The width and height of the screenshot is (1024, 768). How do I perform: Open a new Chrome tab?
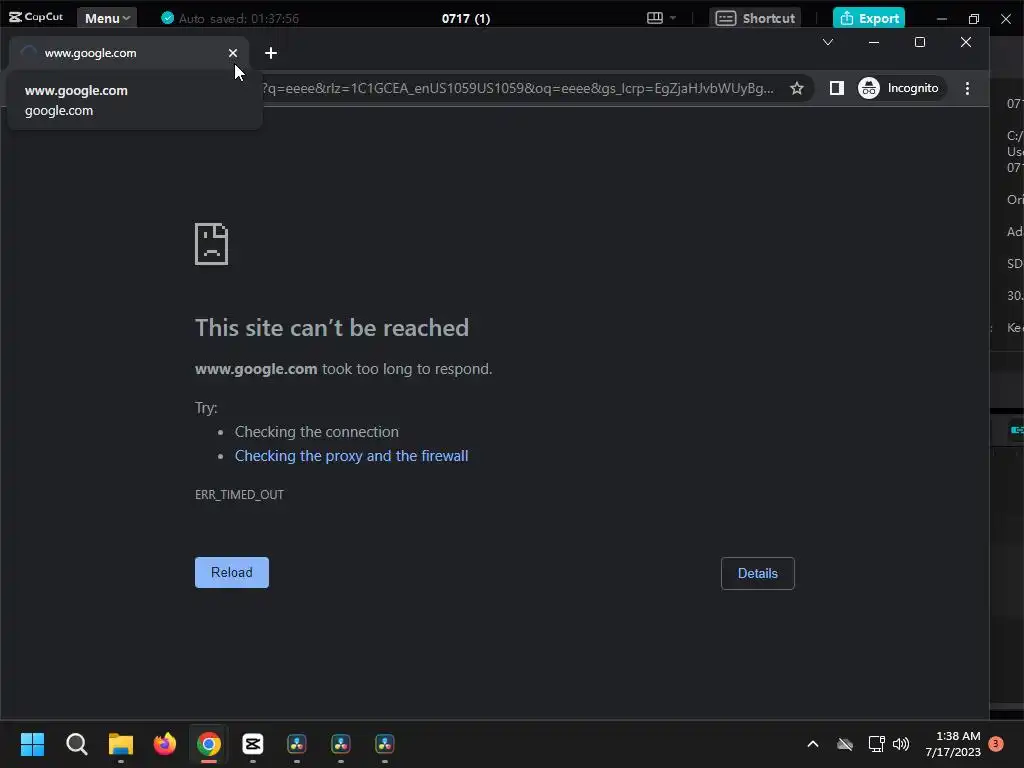tap(271, 53)
